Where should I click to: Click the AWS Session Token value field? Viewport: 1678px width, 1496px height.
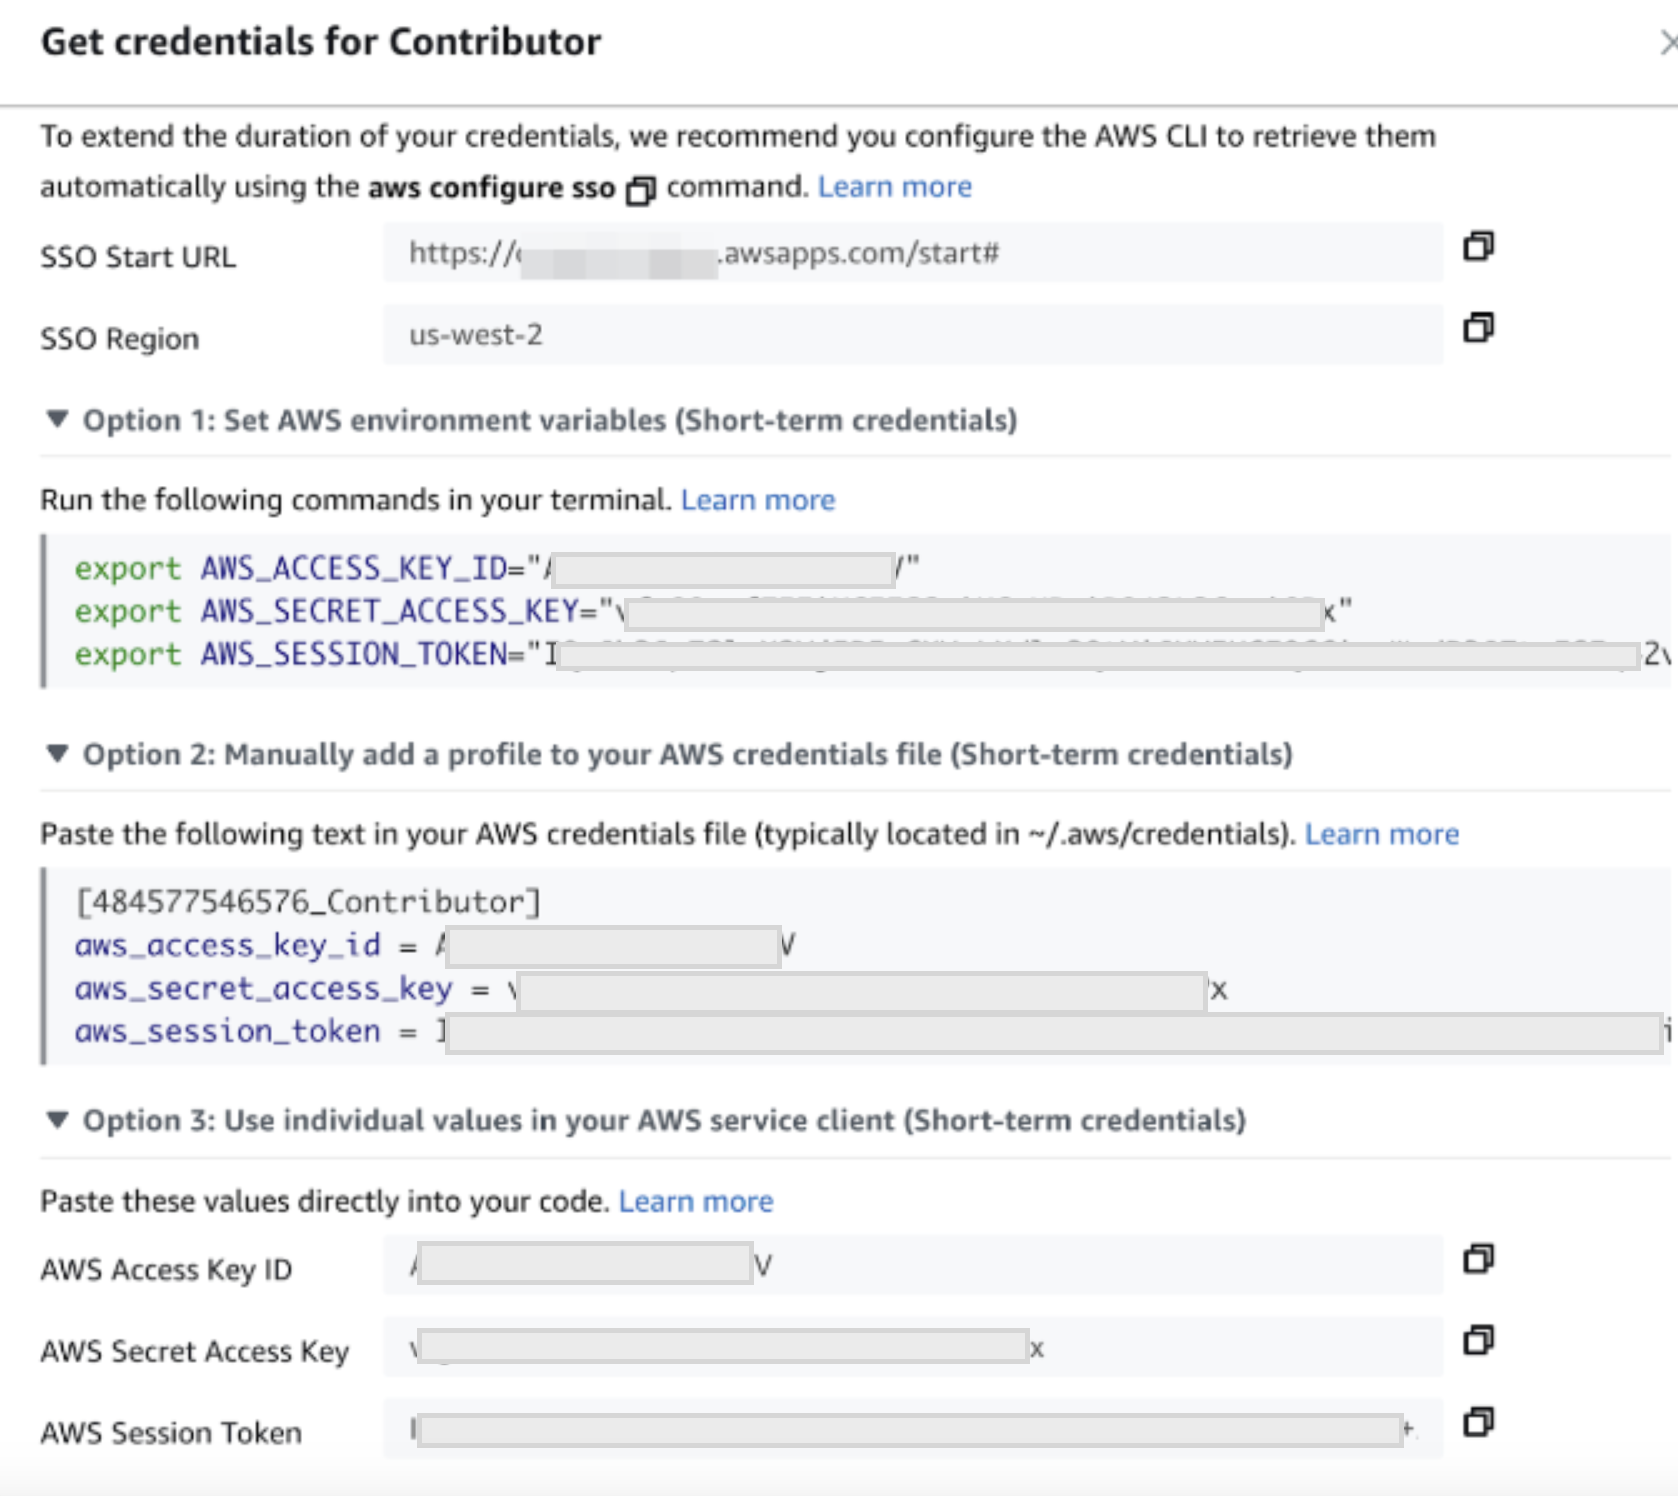(x=912, y=1429)
